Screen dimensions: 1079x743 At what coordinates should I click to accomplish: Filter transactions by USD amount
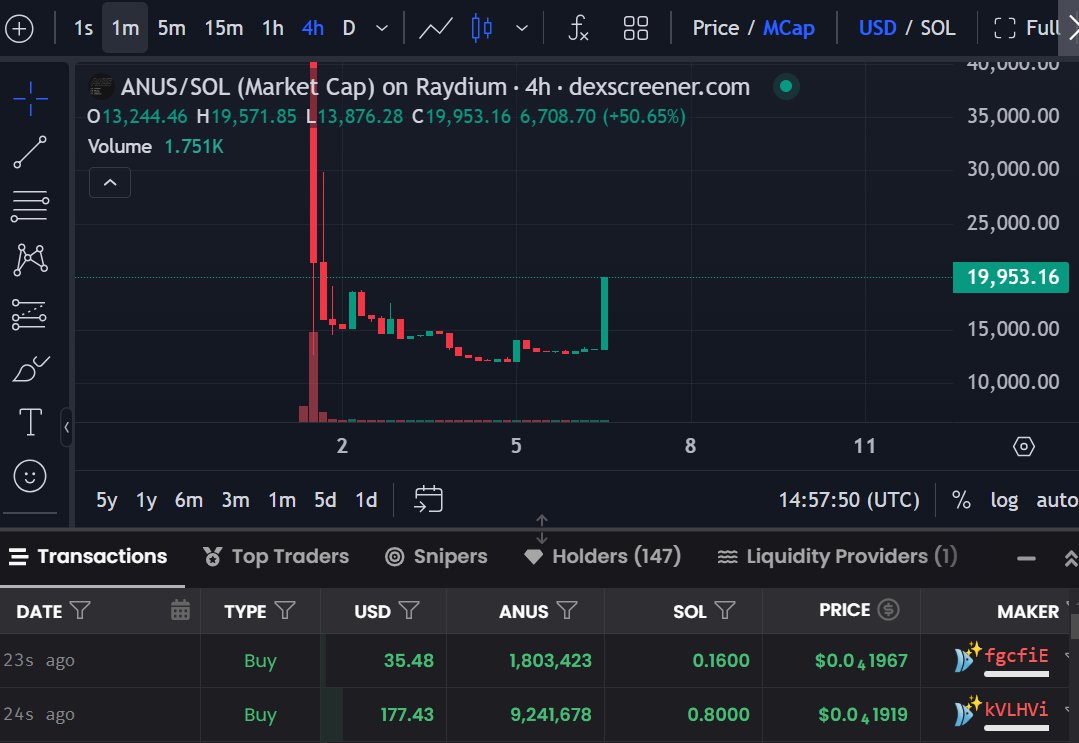click(409, 610)
